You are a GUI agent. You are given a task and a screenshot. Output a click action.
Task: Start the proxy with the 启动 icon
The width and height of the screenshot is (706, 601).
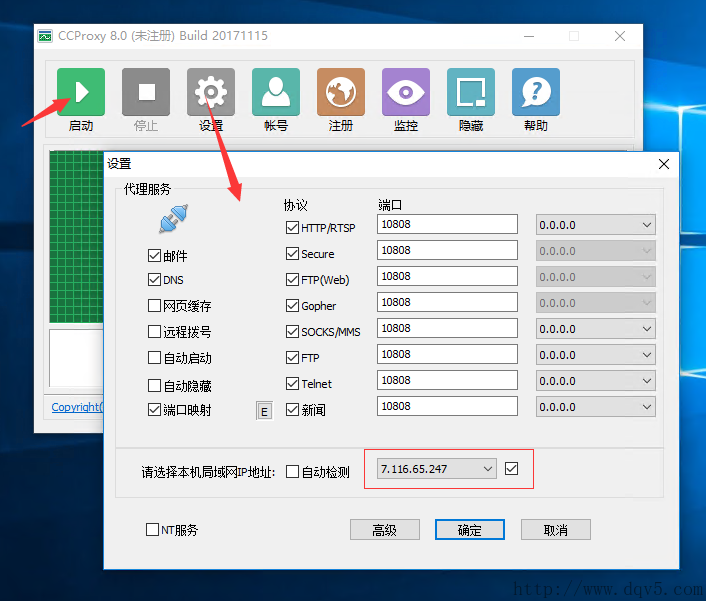pyautogui.click(x=81, y=92)
